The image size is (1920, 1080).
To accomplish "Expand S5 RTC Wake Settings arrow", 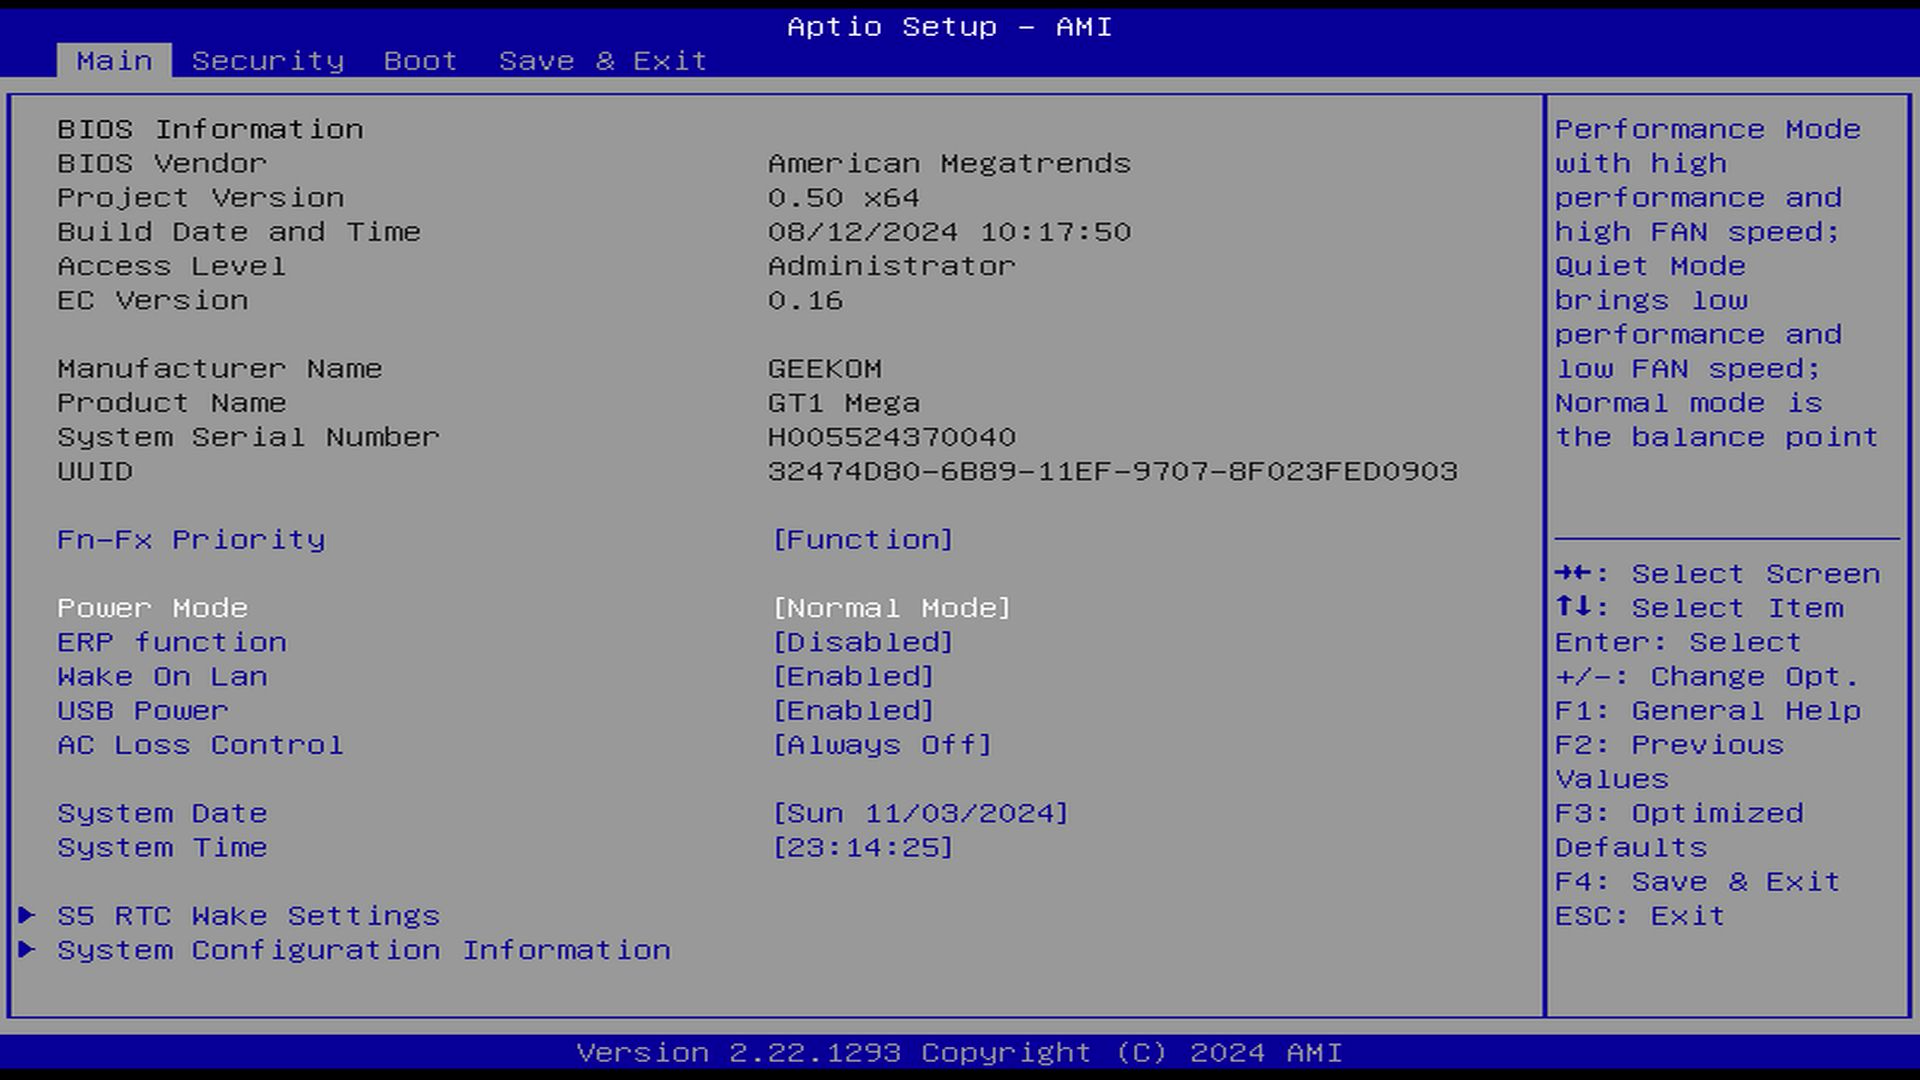I will pos(28,915).
